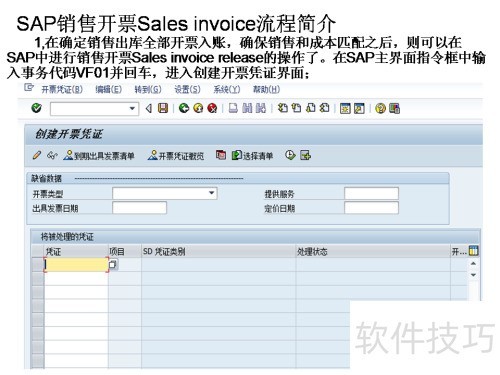The height and width of the screenshot is (375, 500).
Task: Click the 开票凭证概览 button
Action: (176, 156)
